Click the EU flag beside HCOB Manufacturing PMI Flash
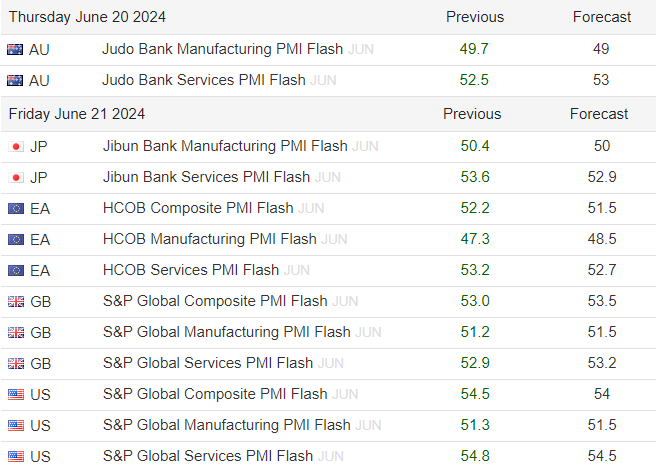The width and height of the screenshot is (656, 471). [16, 240]
